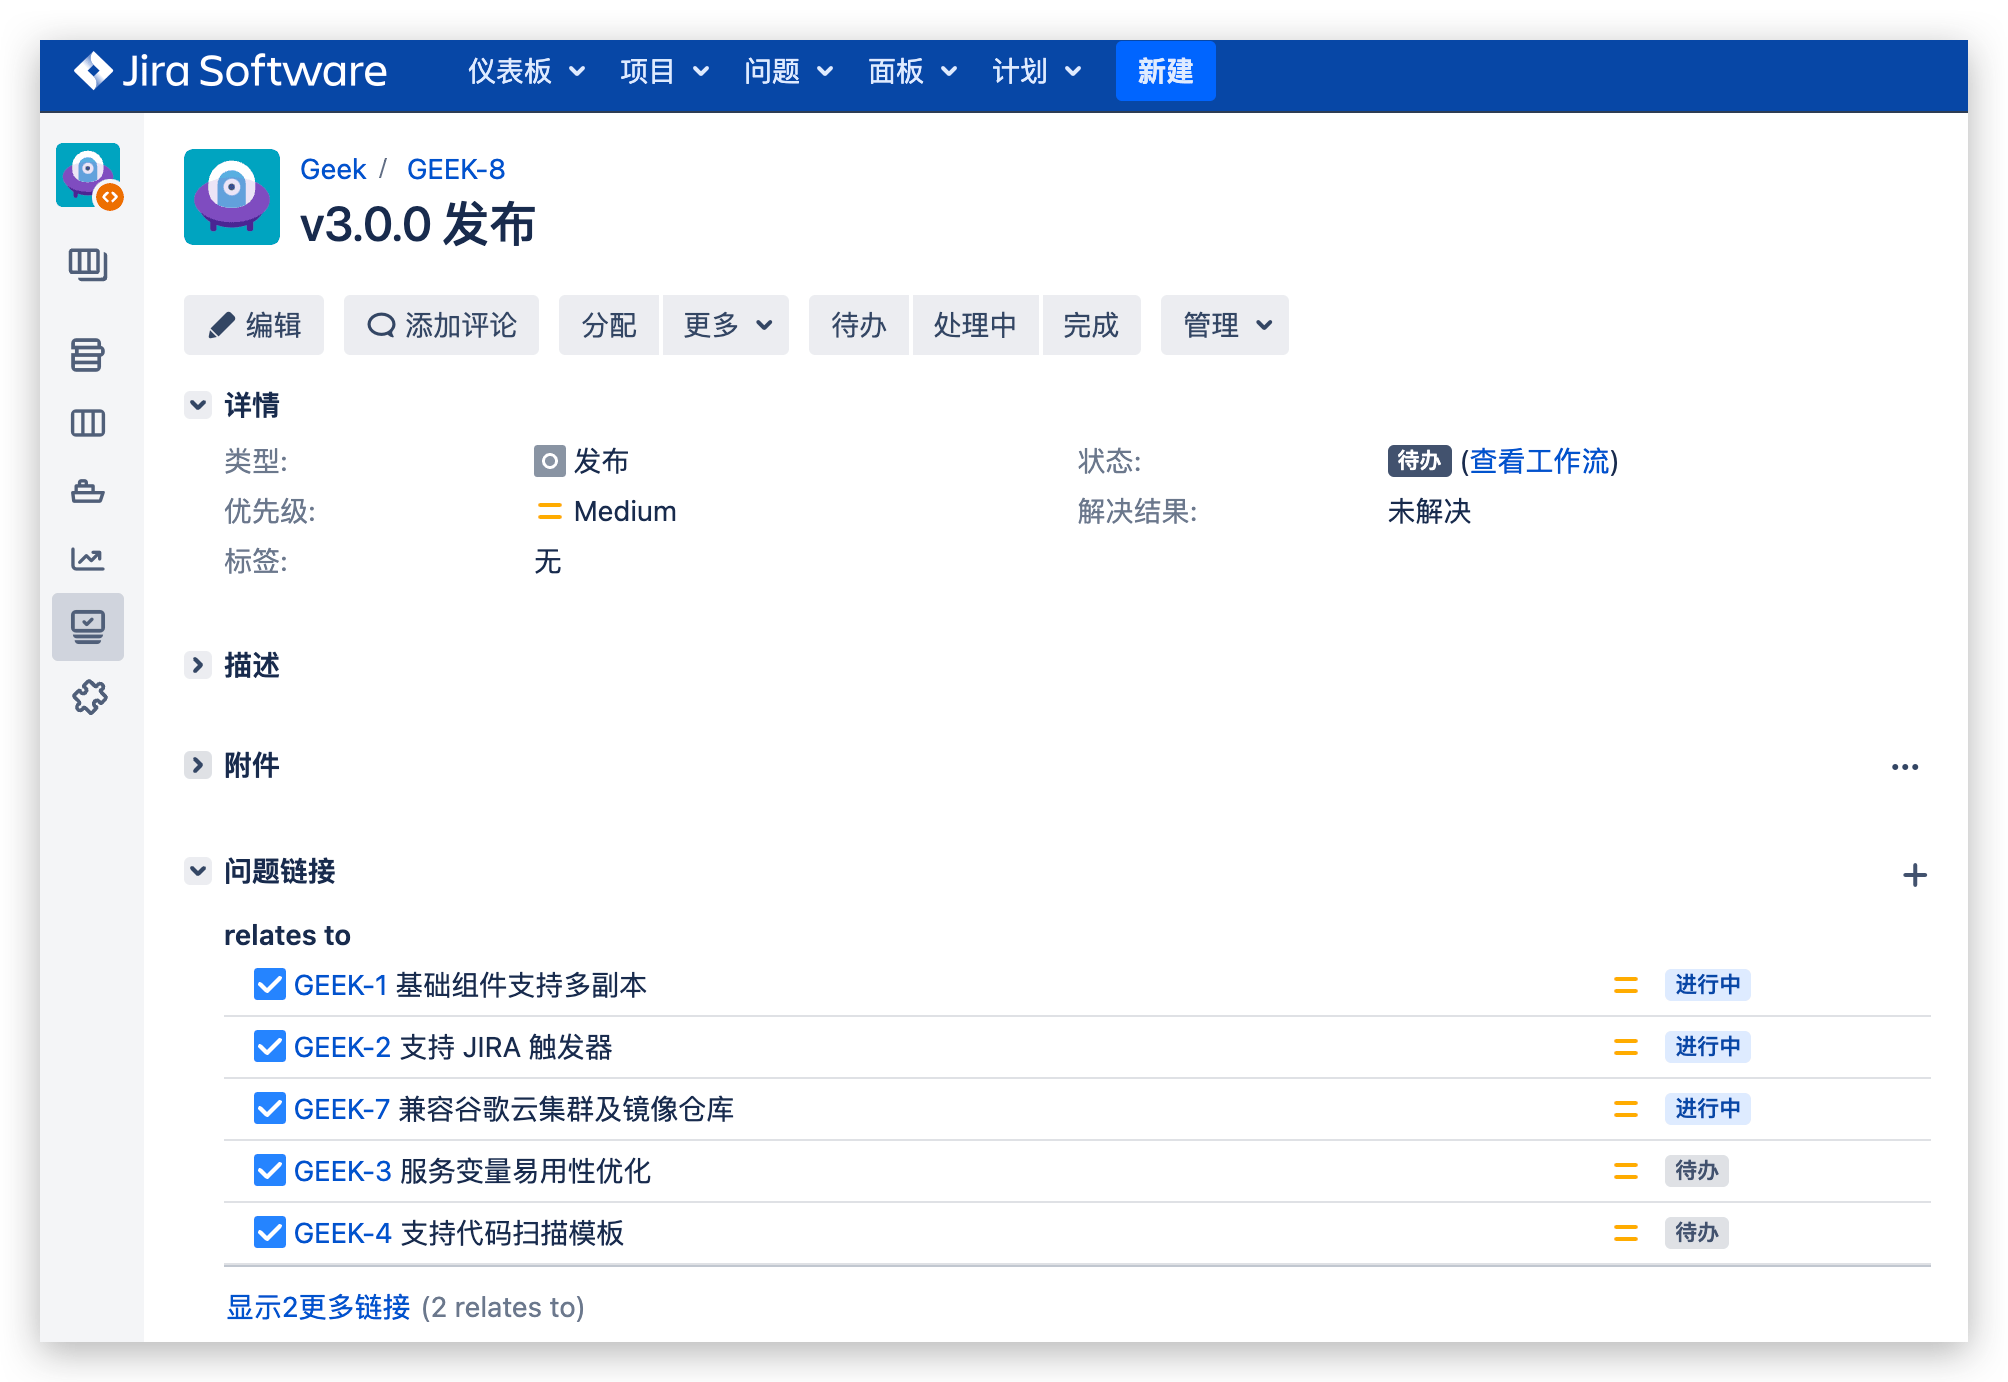Click the 进行中 badge on GEEK-1 row

click(x=1708, y=985)
